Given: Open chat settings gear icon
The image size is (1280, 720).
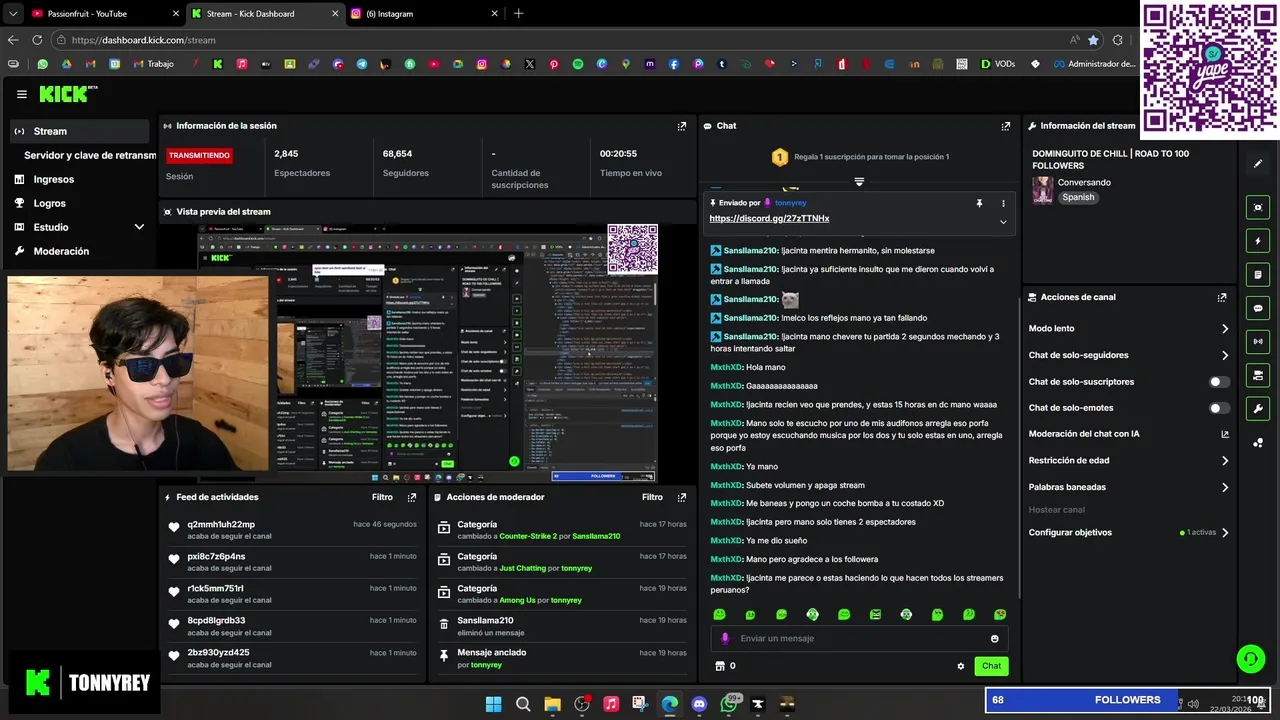Looking at the screenshot, I should [961, 666].
